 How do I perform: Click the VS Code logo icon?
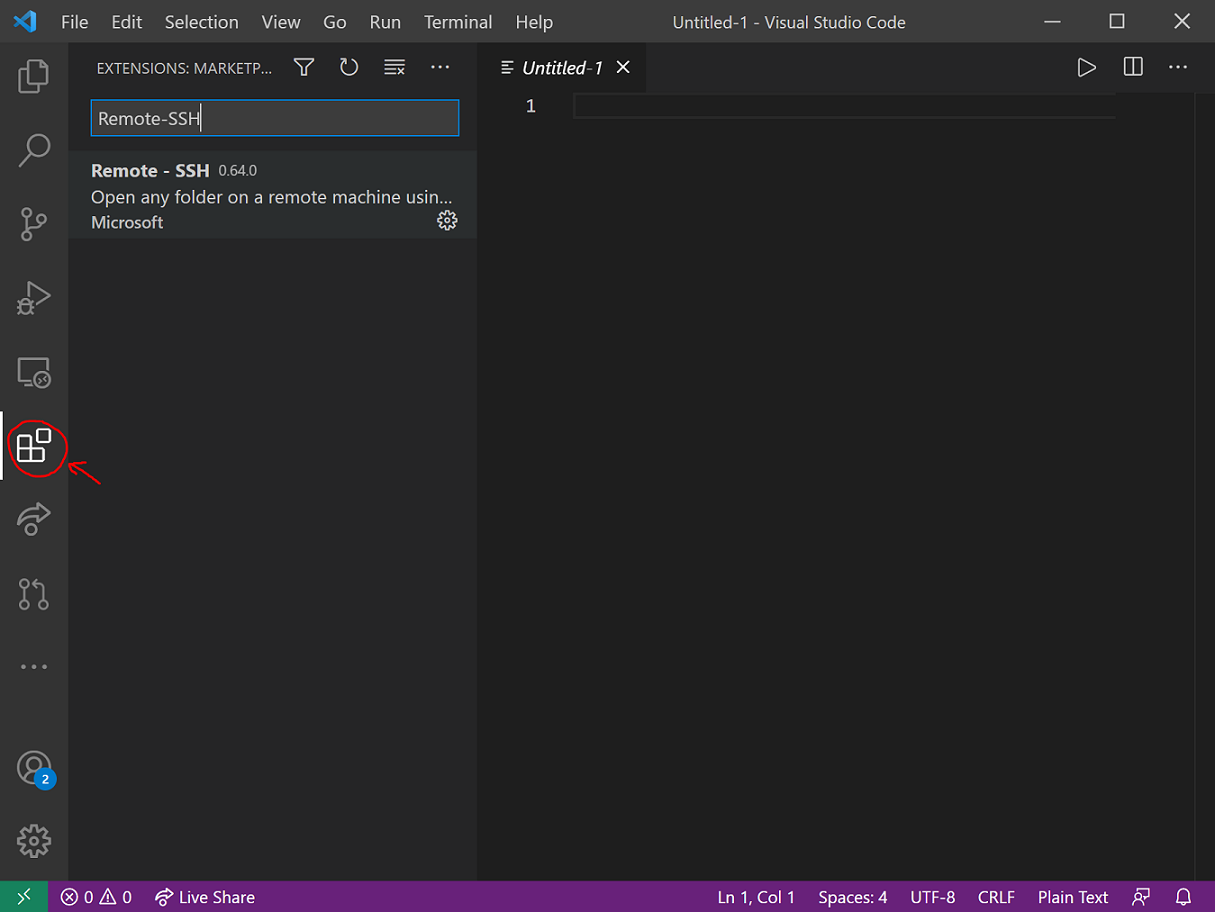(x=25, y=21)
